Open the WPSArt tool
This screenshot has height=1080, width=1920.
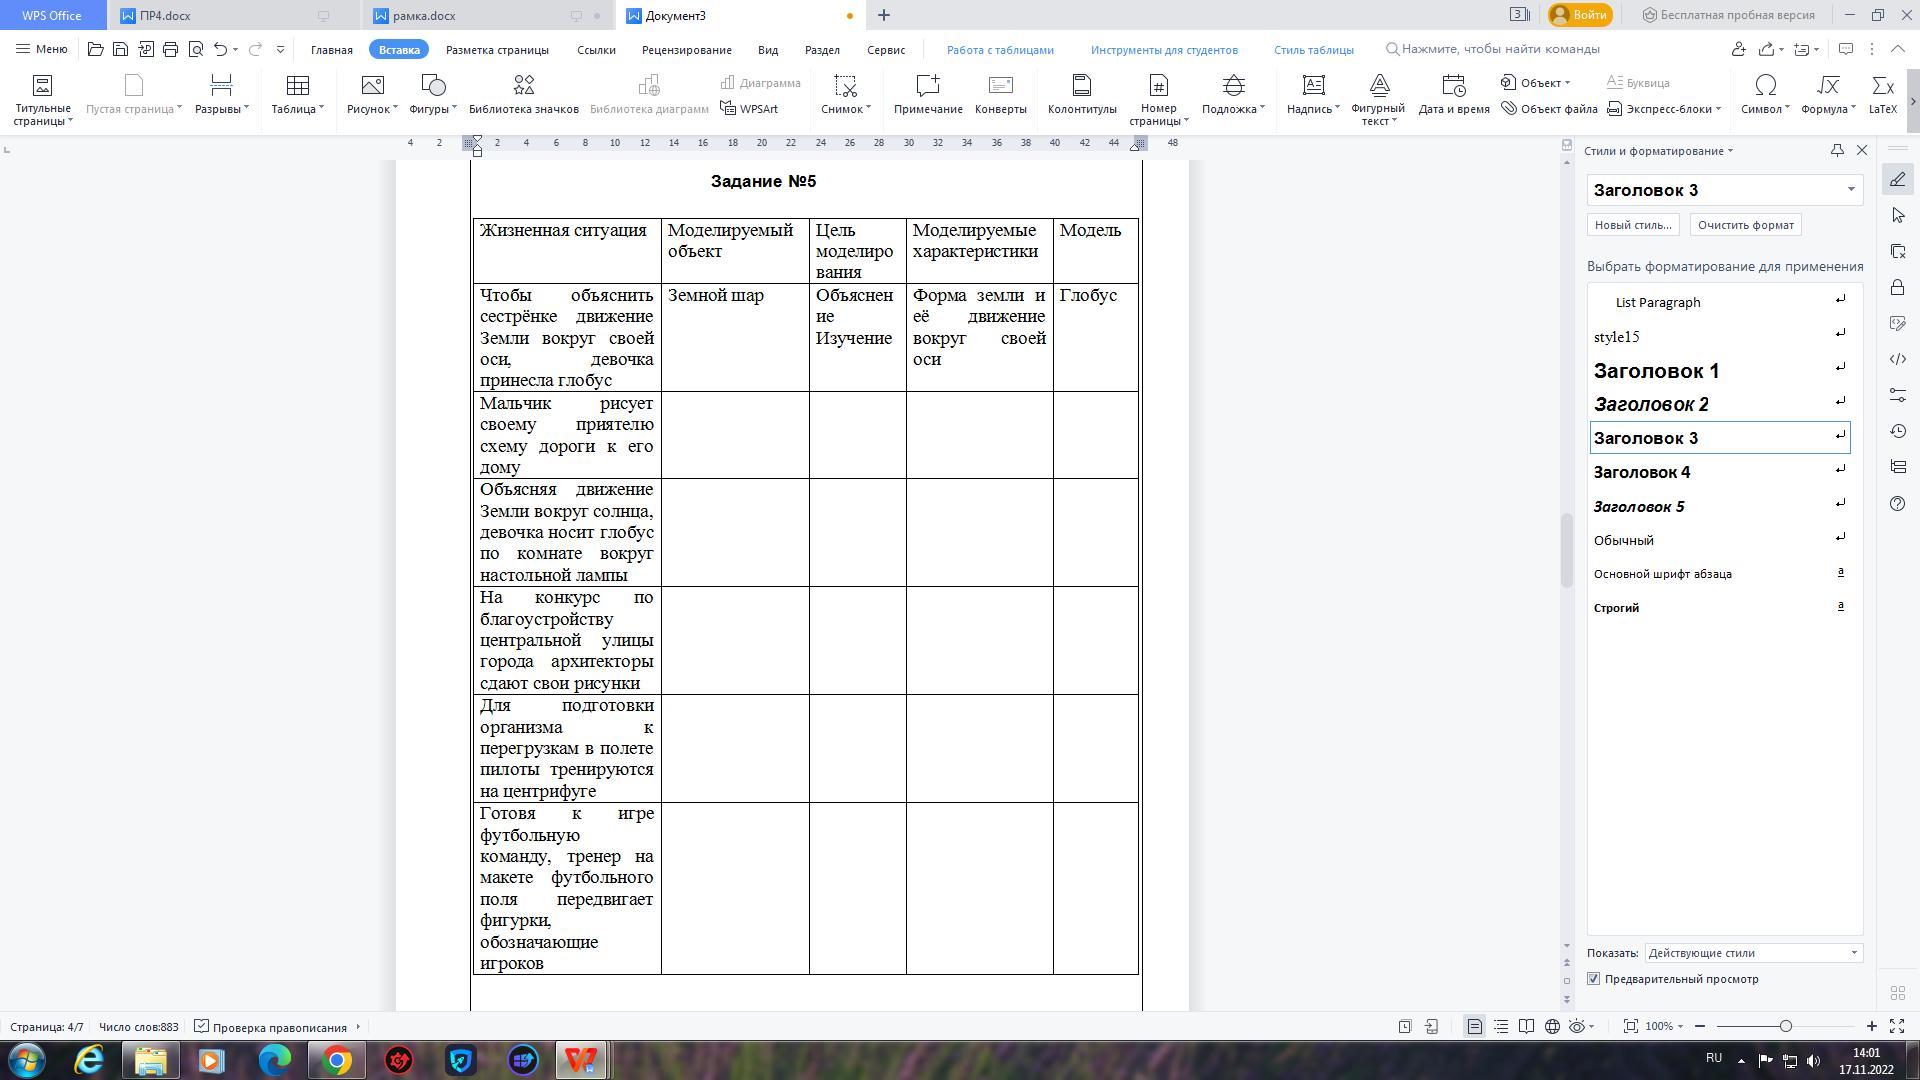pos(749,109)
